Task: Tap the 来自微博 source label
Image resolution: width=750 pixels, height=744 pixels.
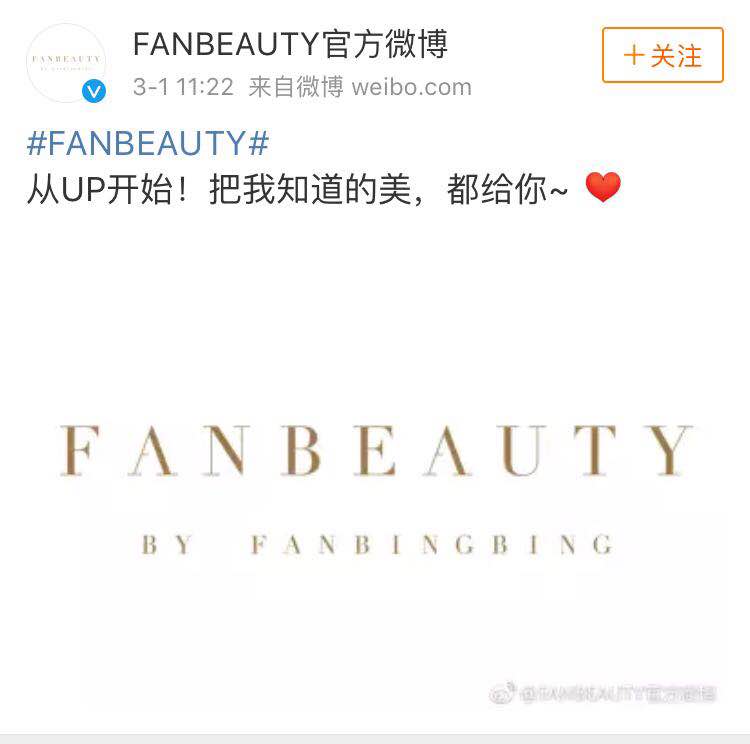Action: point(296,87)
